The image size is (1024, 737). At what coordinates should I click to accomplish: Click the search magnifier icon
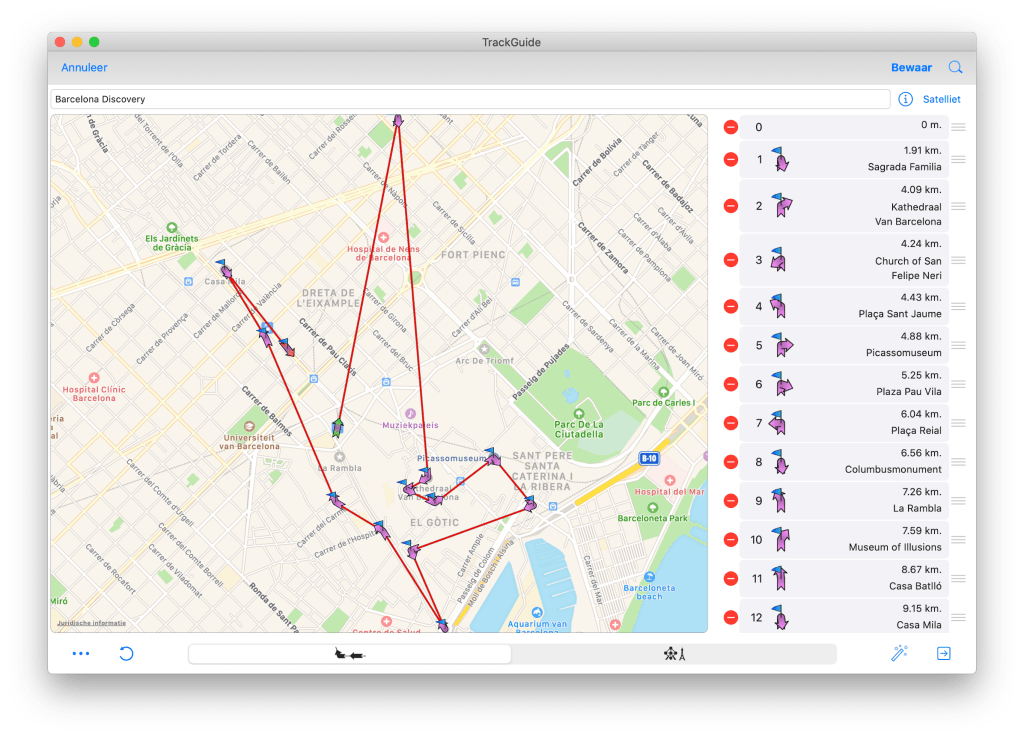[x=955, y=68]
